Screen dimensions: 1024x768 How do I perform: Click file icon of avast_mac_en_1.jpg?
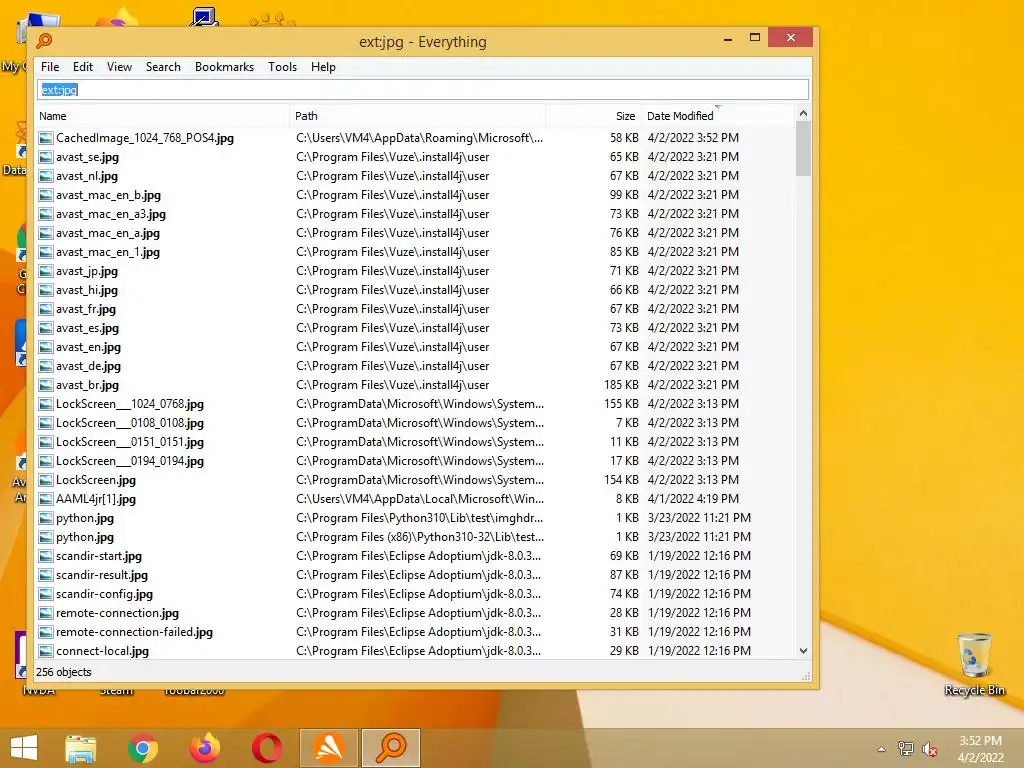click(45, 251)
